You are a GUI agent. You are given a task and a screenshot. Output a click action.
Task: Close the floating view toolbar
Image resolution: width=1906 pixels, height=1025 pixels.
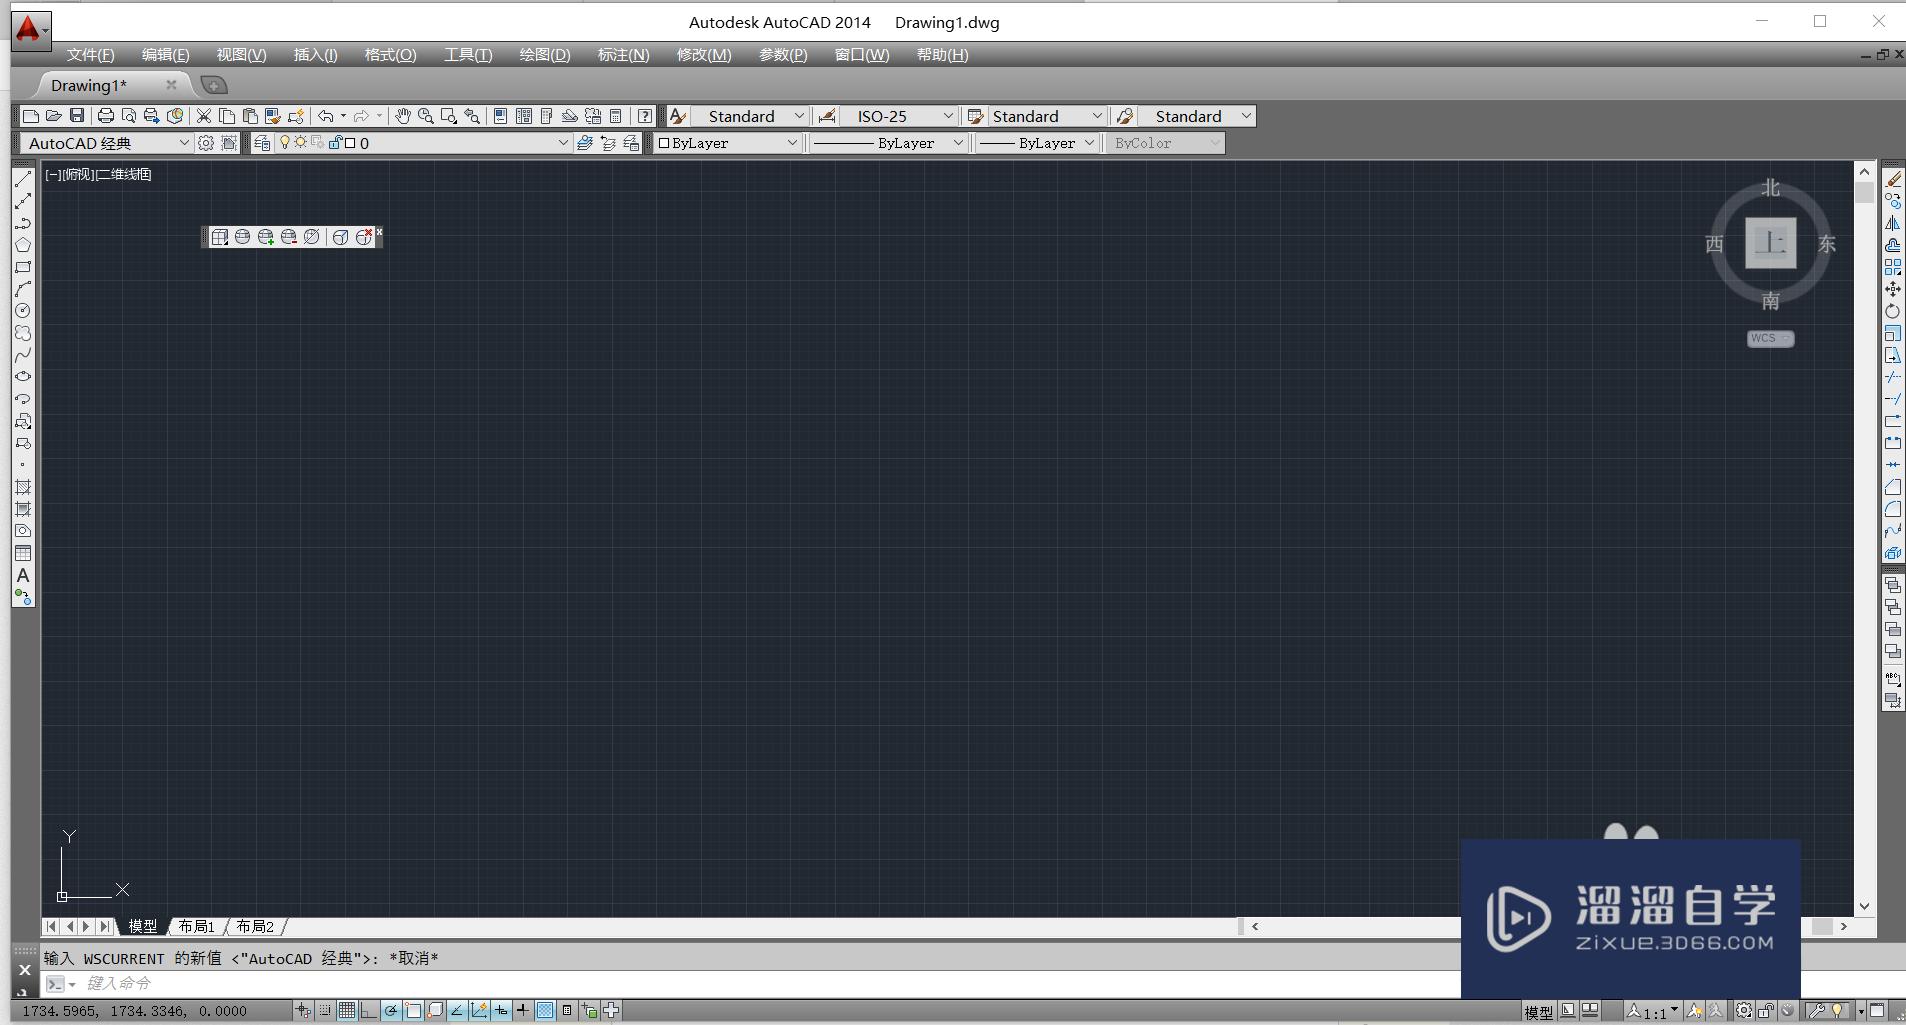379,232
